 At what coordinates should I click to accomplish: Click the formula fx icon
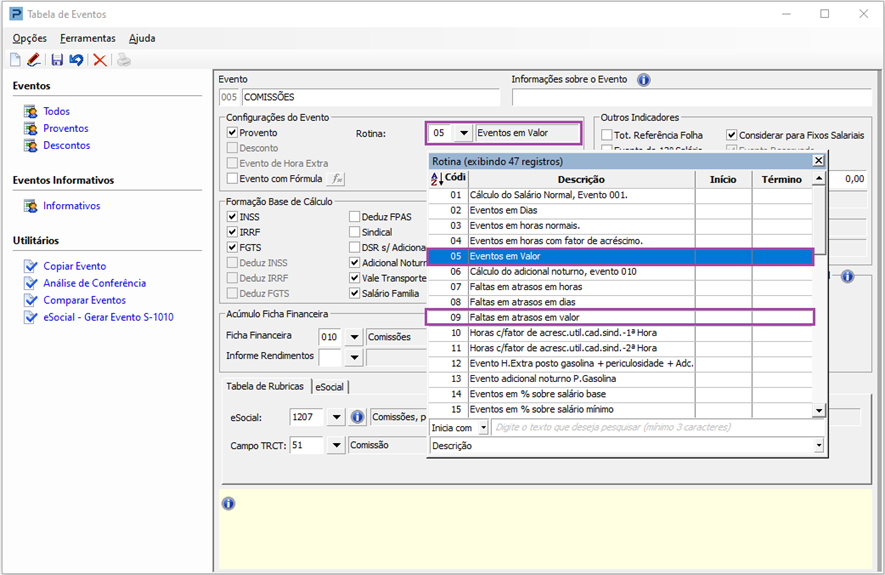[337, 179]
